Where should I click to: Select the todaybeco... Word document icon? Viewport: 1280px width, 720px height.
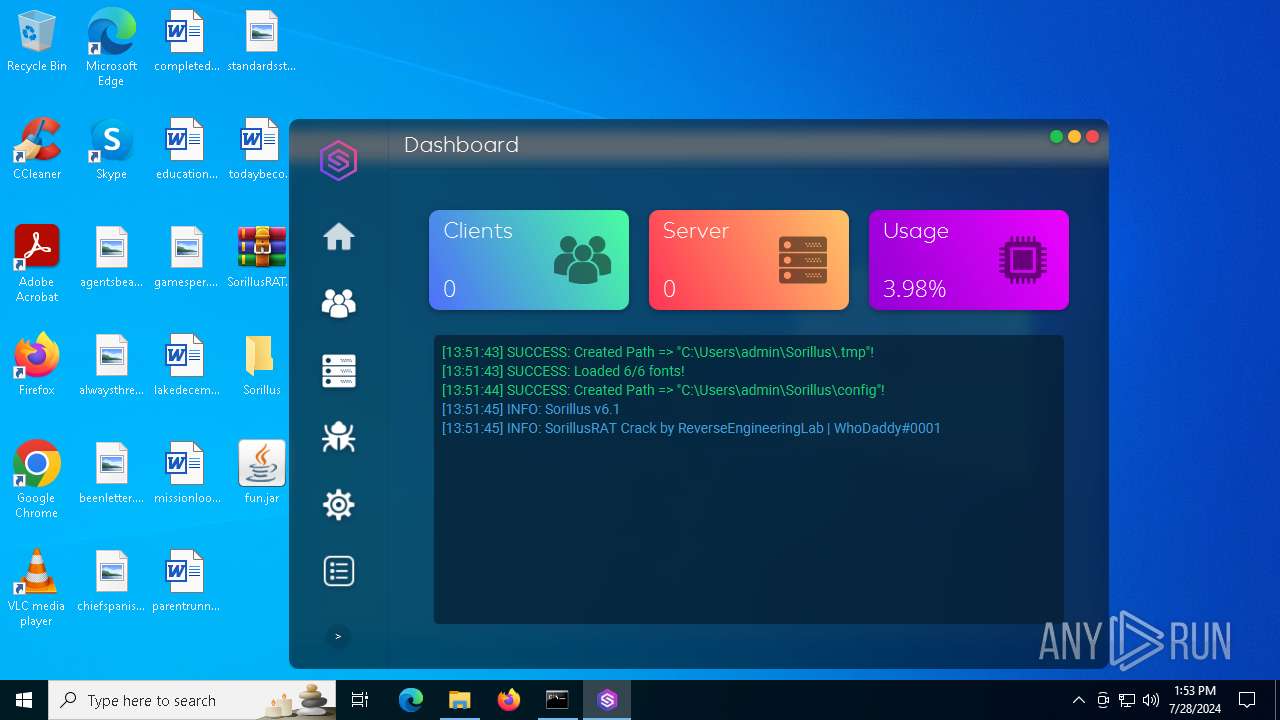click(260, 150)
